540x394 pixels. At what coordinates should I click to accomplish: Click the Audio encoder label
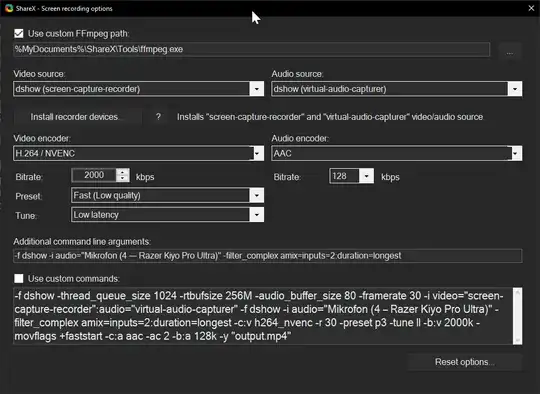point(300,138)
